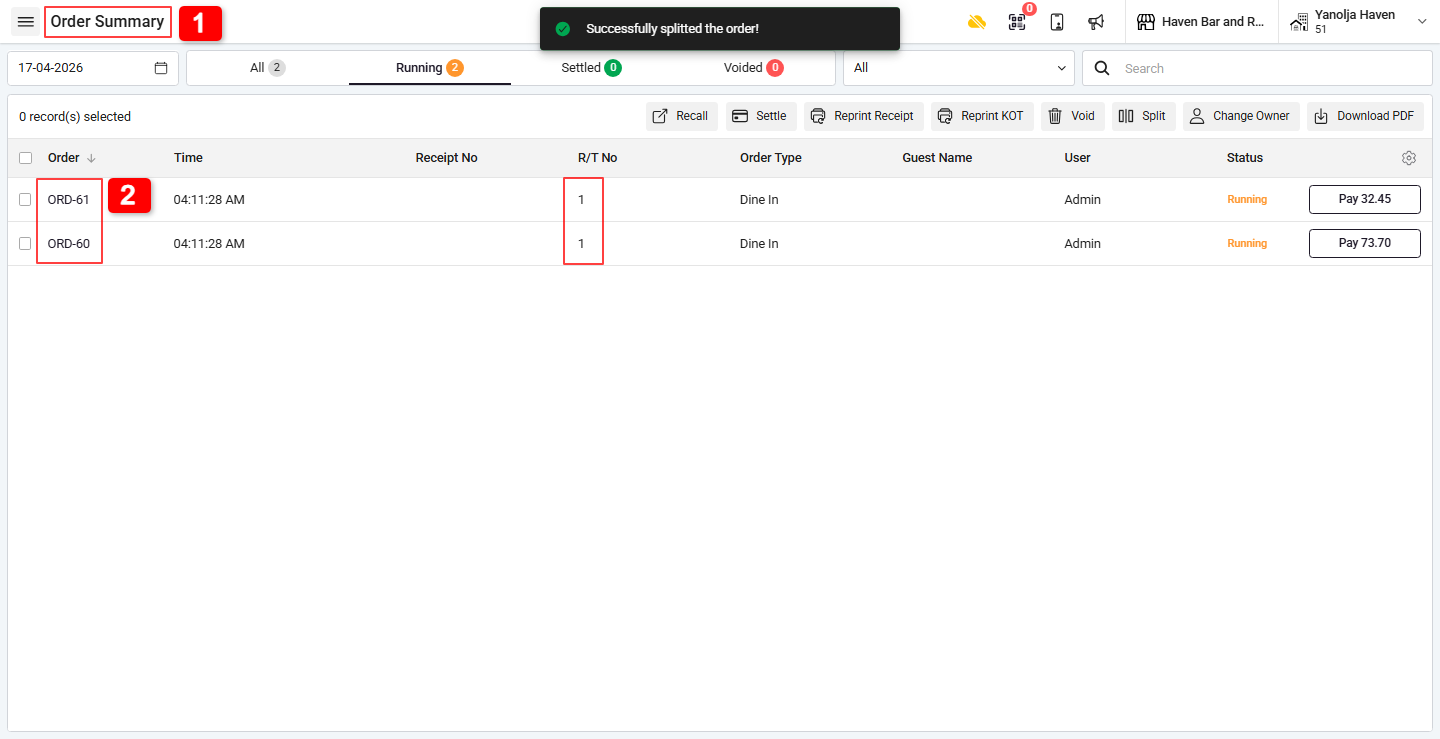Viewport: 1440px width, 739px height.
Task: Click the Time column header
Action: point(188,158)
